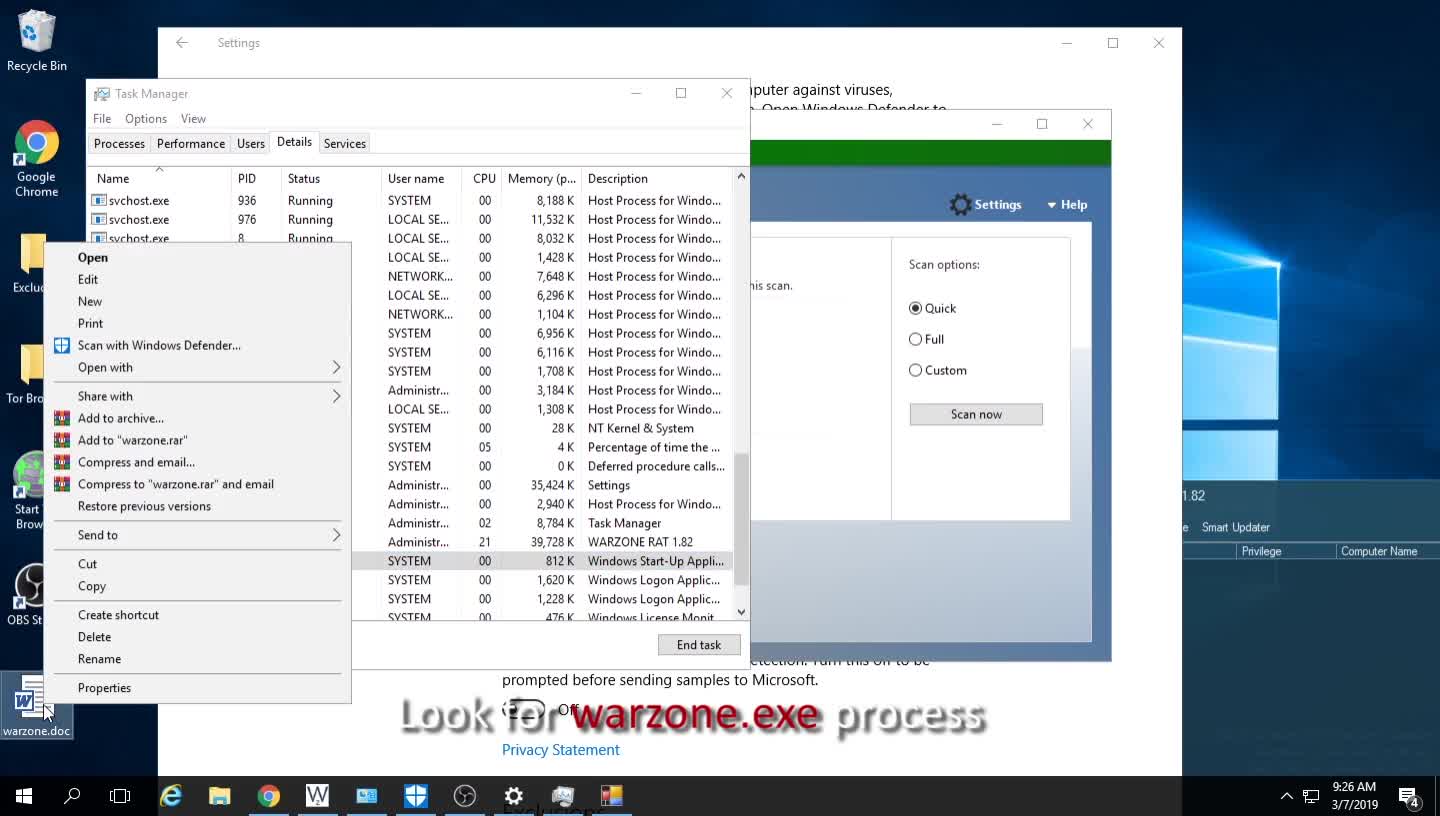The height and width of the screenshot is (816, 1440).
Task: Switch to Settings gear in taskbar
Action: [514, 796]
